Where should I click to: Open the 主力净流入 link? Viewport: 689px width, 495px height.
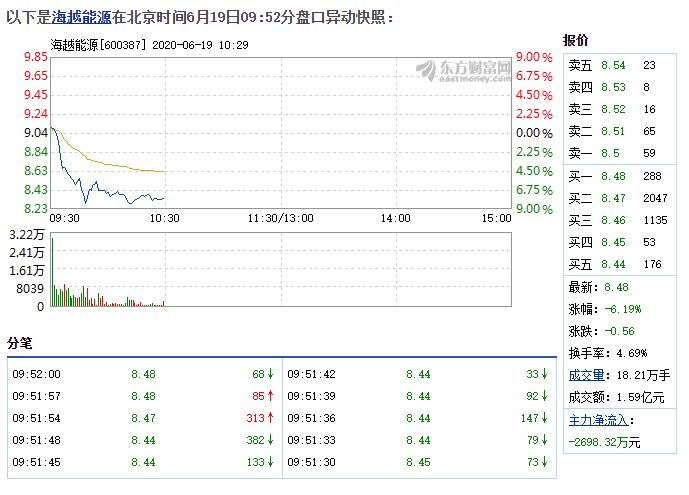click(x=598, y=420)
